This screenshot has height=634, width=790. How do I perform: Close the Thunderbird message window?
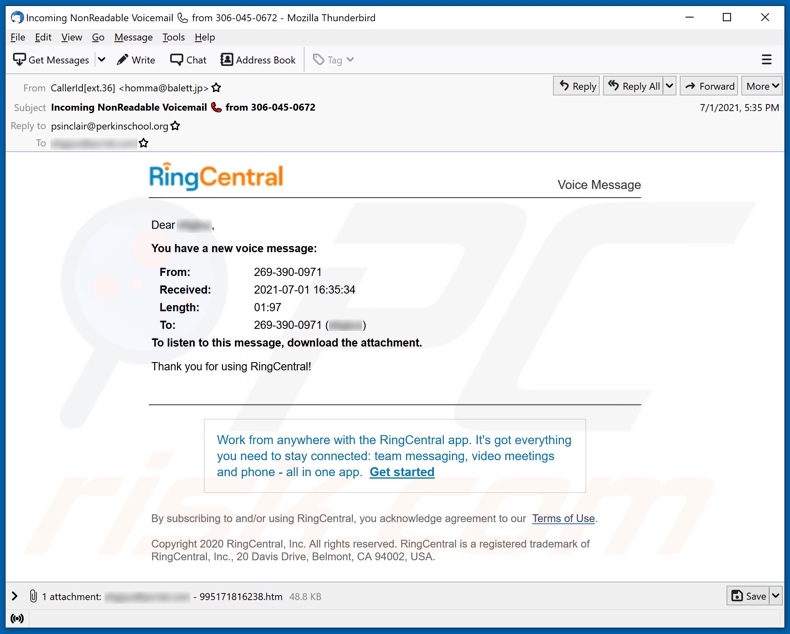765,18
